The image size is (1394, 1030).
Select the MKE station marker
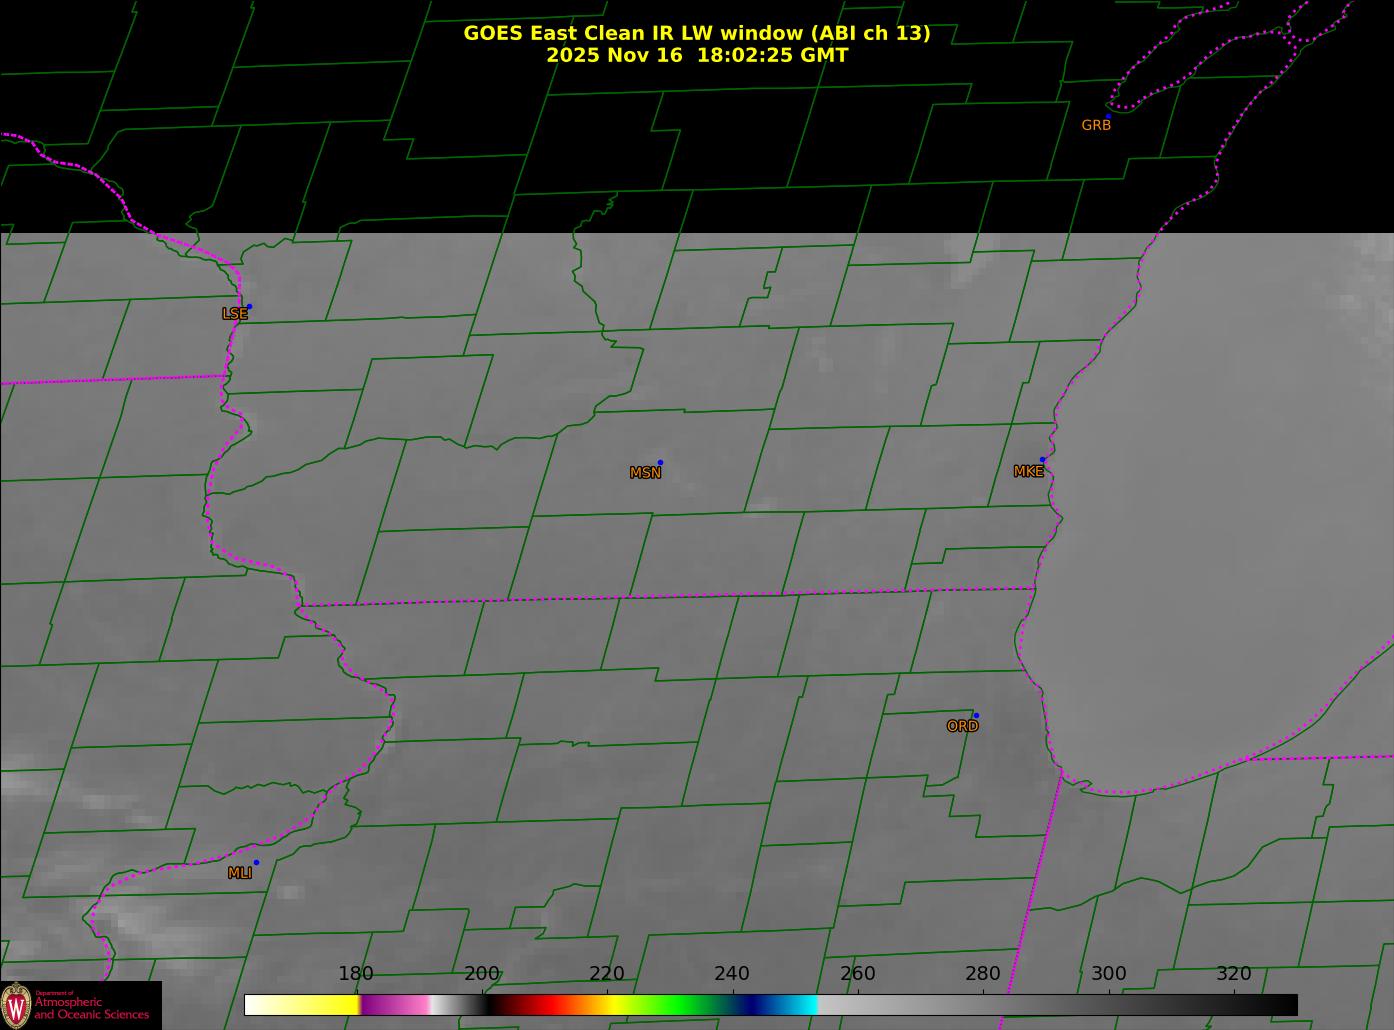point(1042,460)
